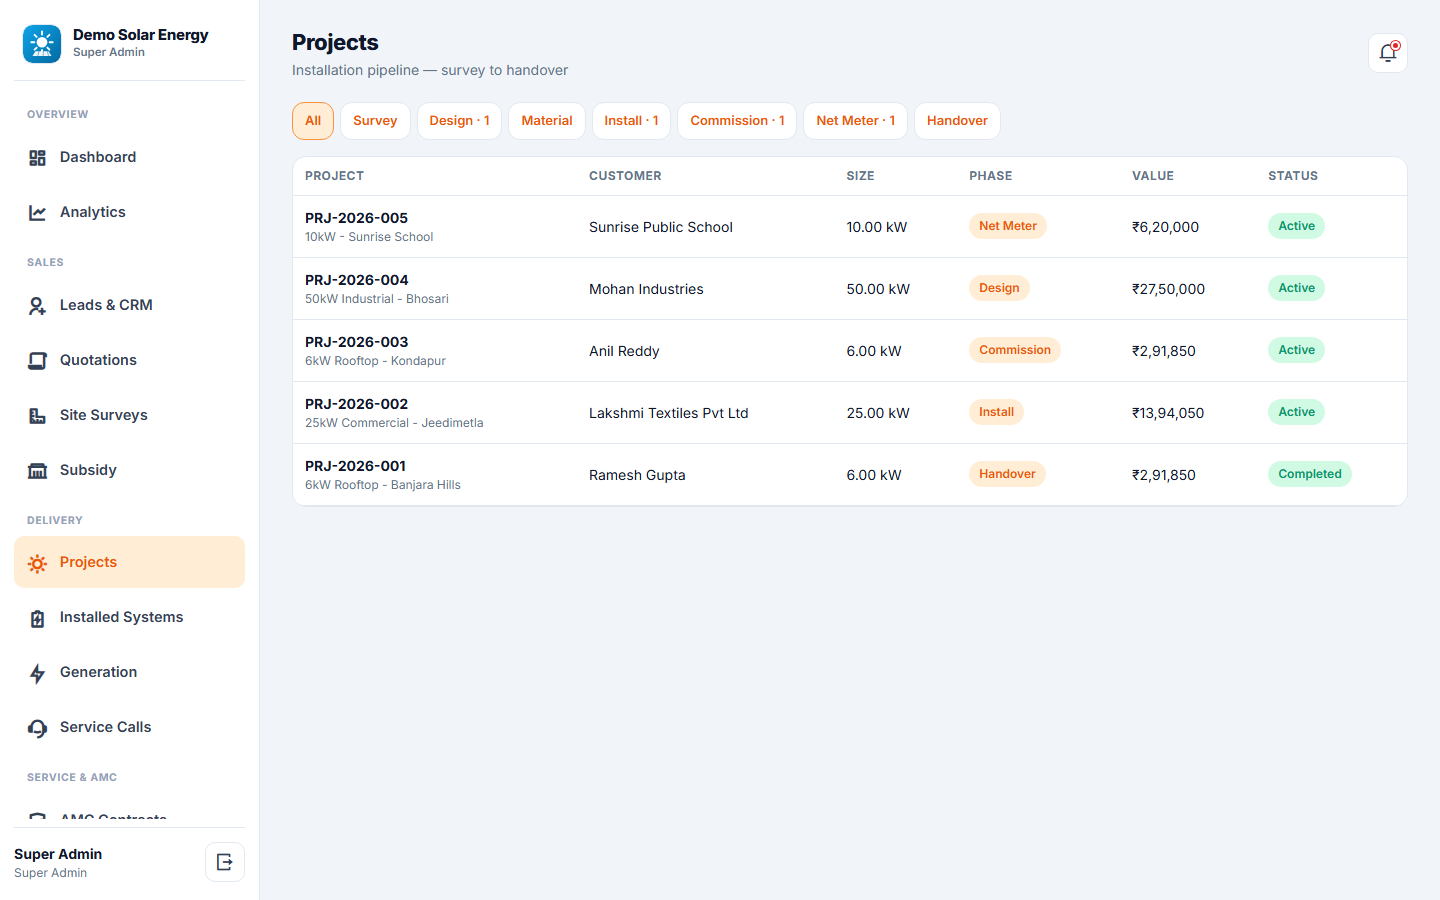This screenshot has width=1440, height=900.
Task: Click the ₹27,50,000 value cell
Action: 1168,289
